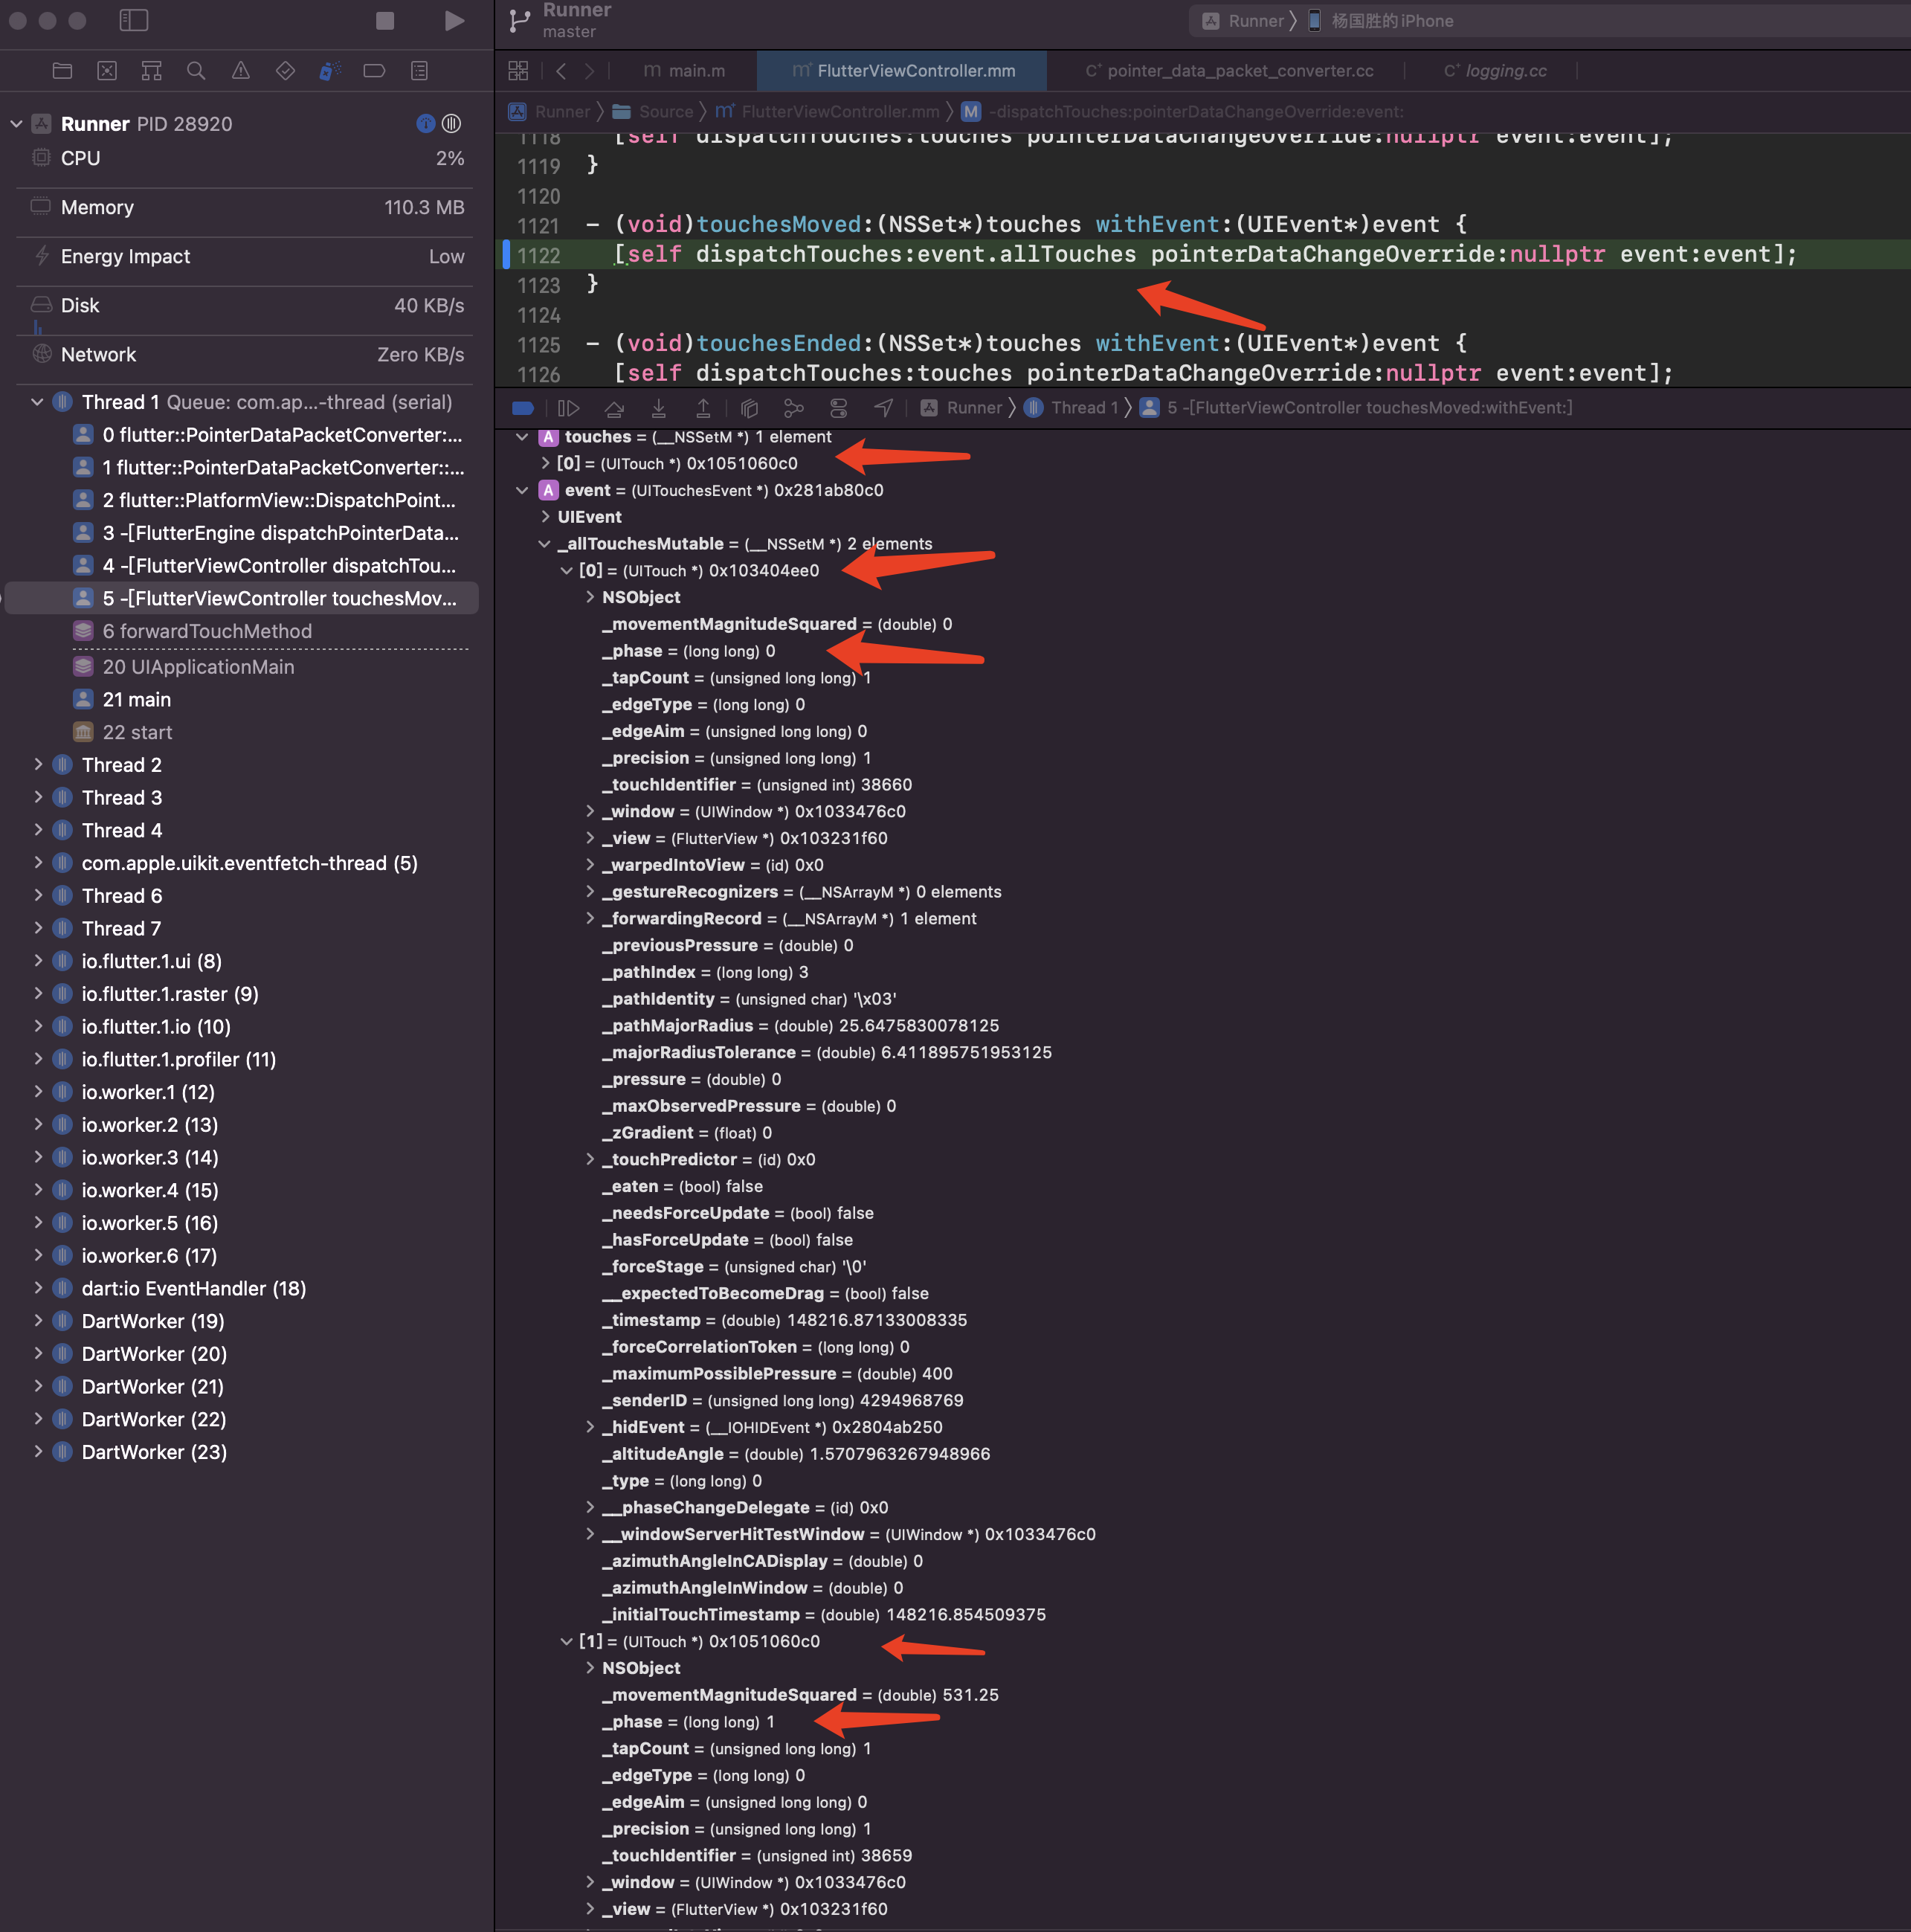The height and width of the screenshot is (1932, 1911).
Task: Toggle breakpoint at line 1122
Action: (539, 255)
